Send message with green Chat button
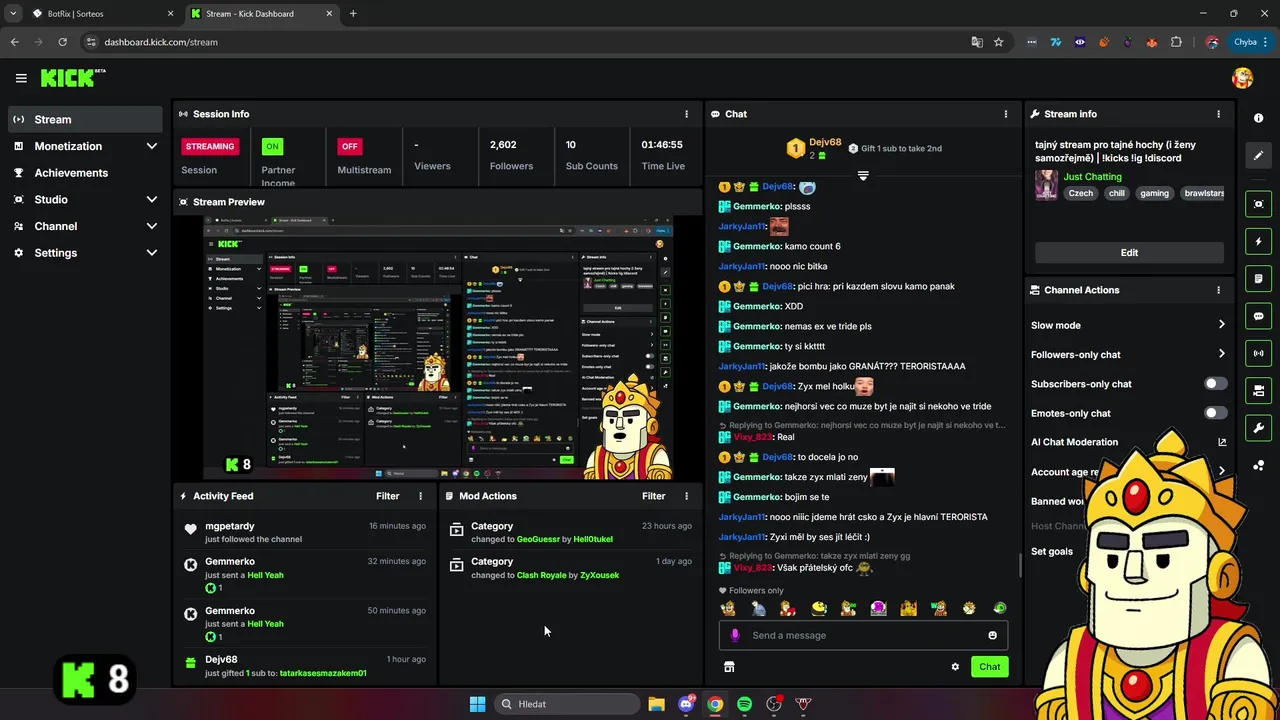Viewport: 1280px width, 720px height. click(x=989, y=667)
